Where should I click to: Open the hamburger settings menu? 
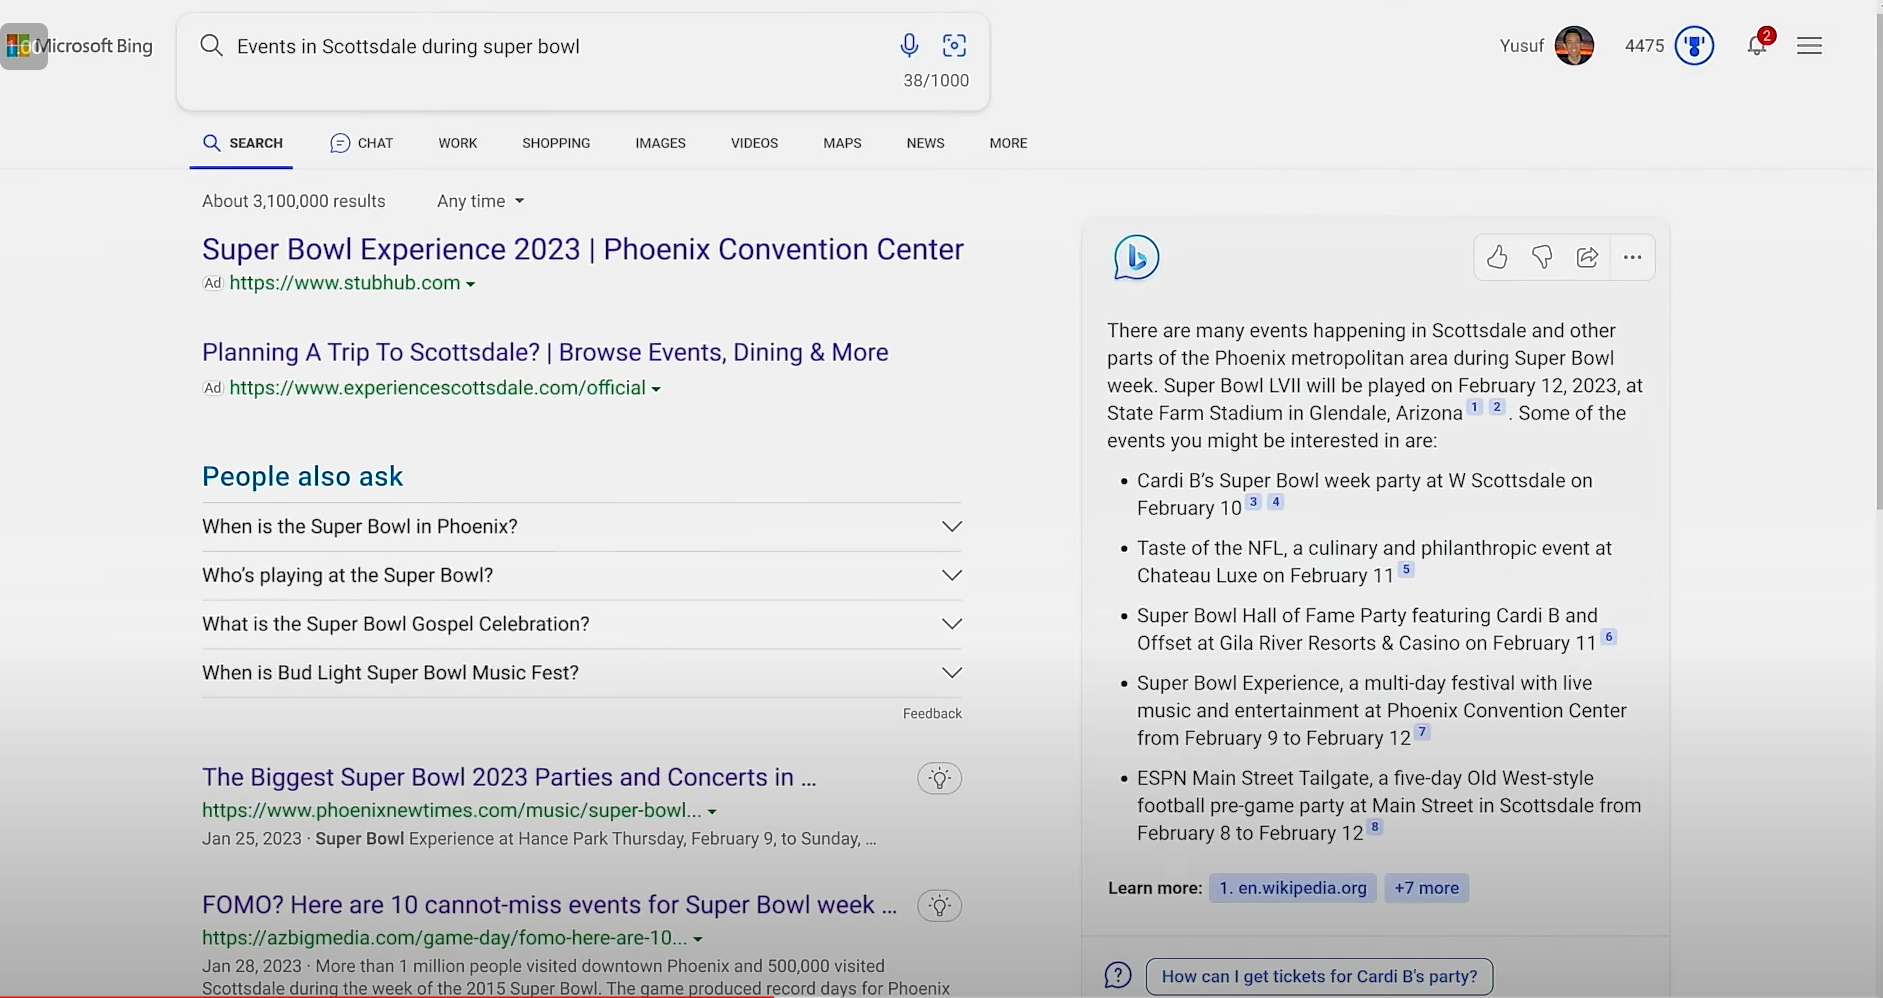click(1809, 45)
